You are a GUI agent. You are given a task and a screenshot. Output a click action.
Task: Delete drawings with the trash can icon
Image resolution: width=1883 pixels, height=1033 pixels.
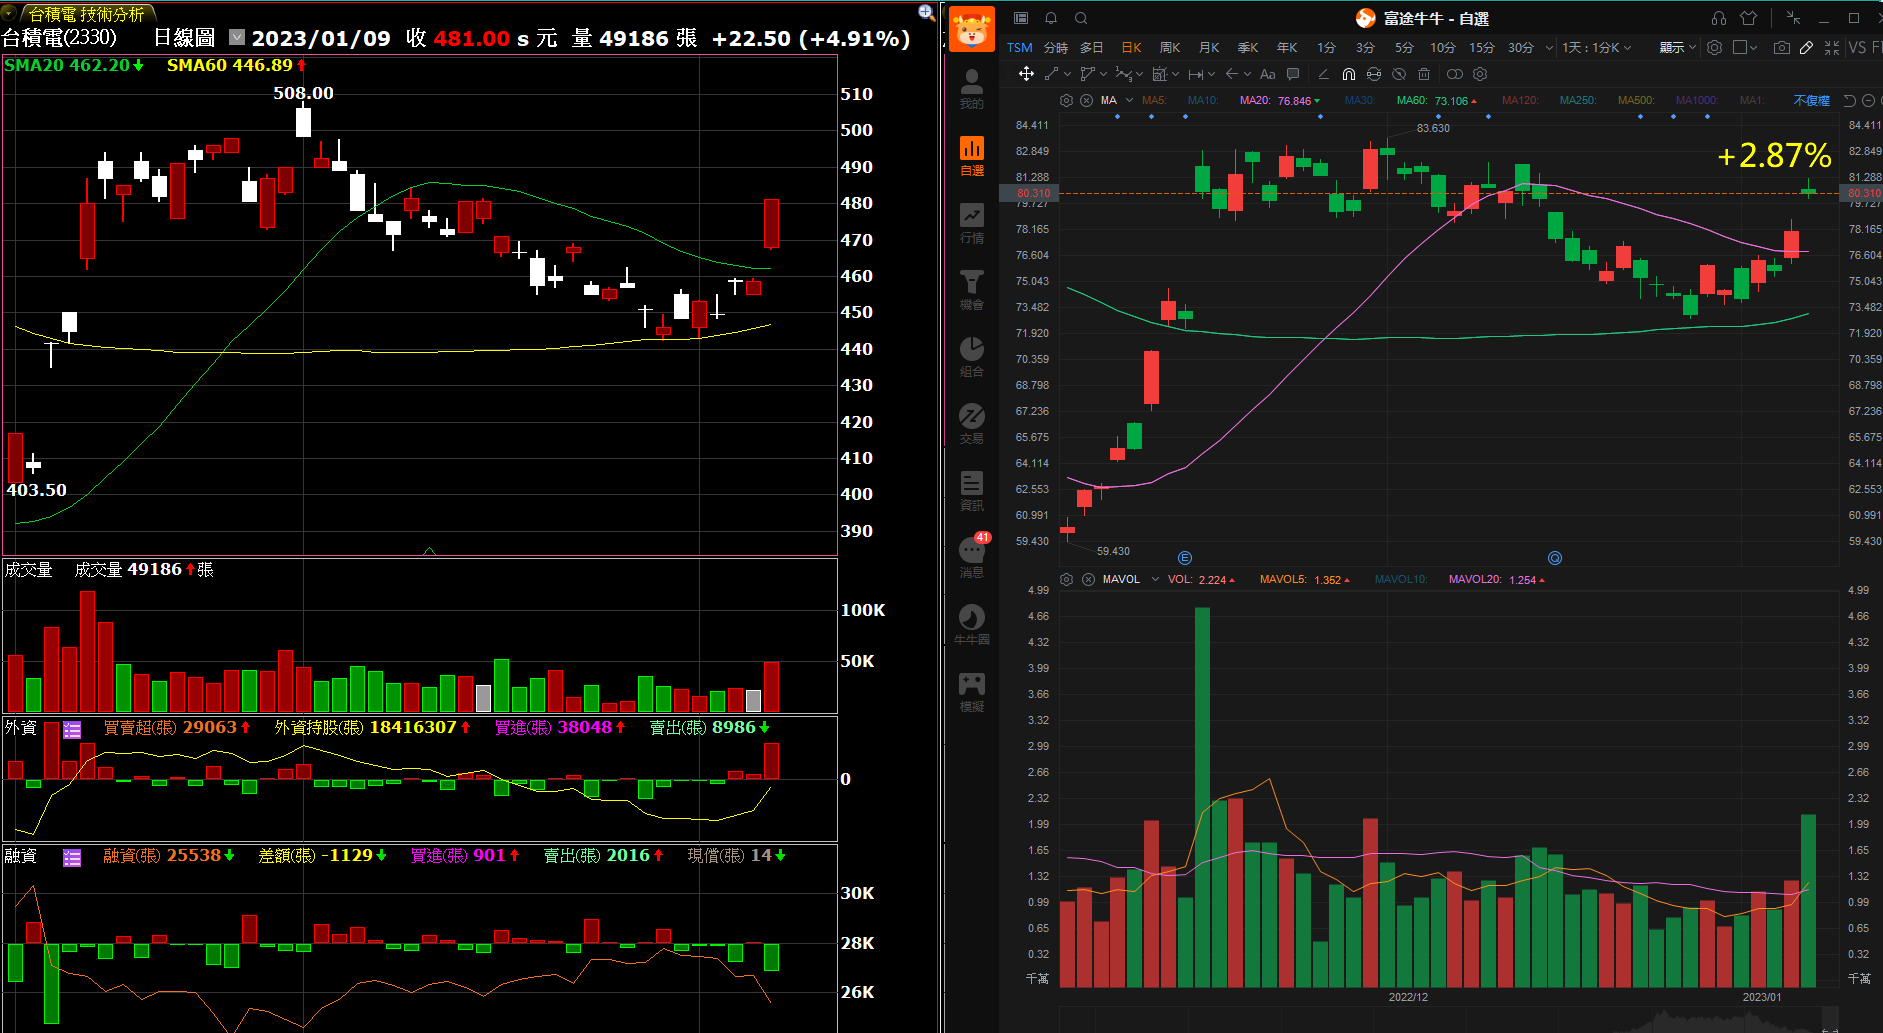[x=1424, y=74]
